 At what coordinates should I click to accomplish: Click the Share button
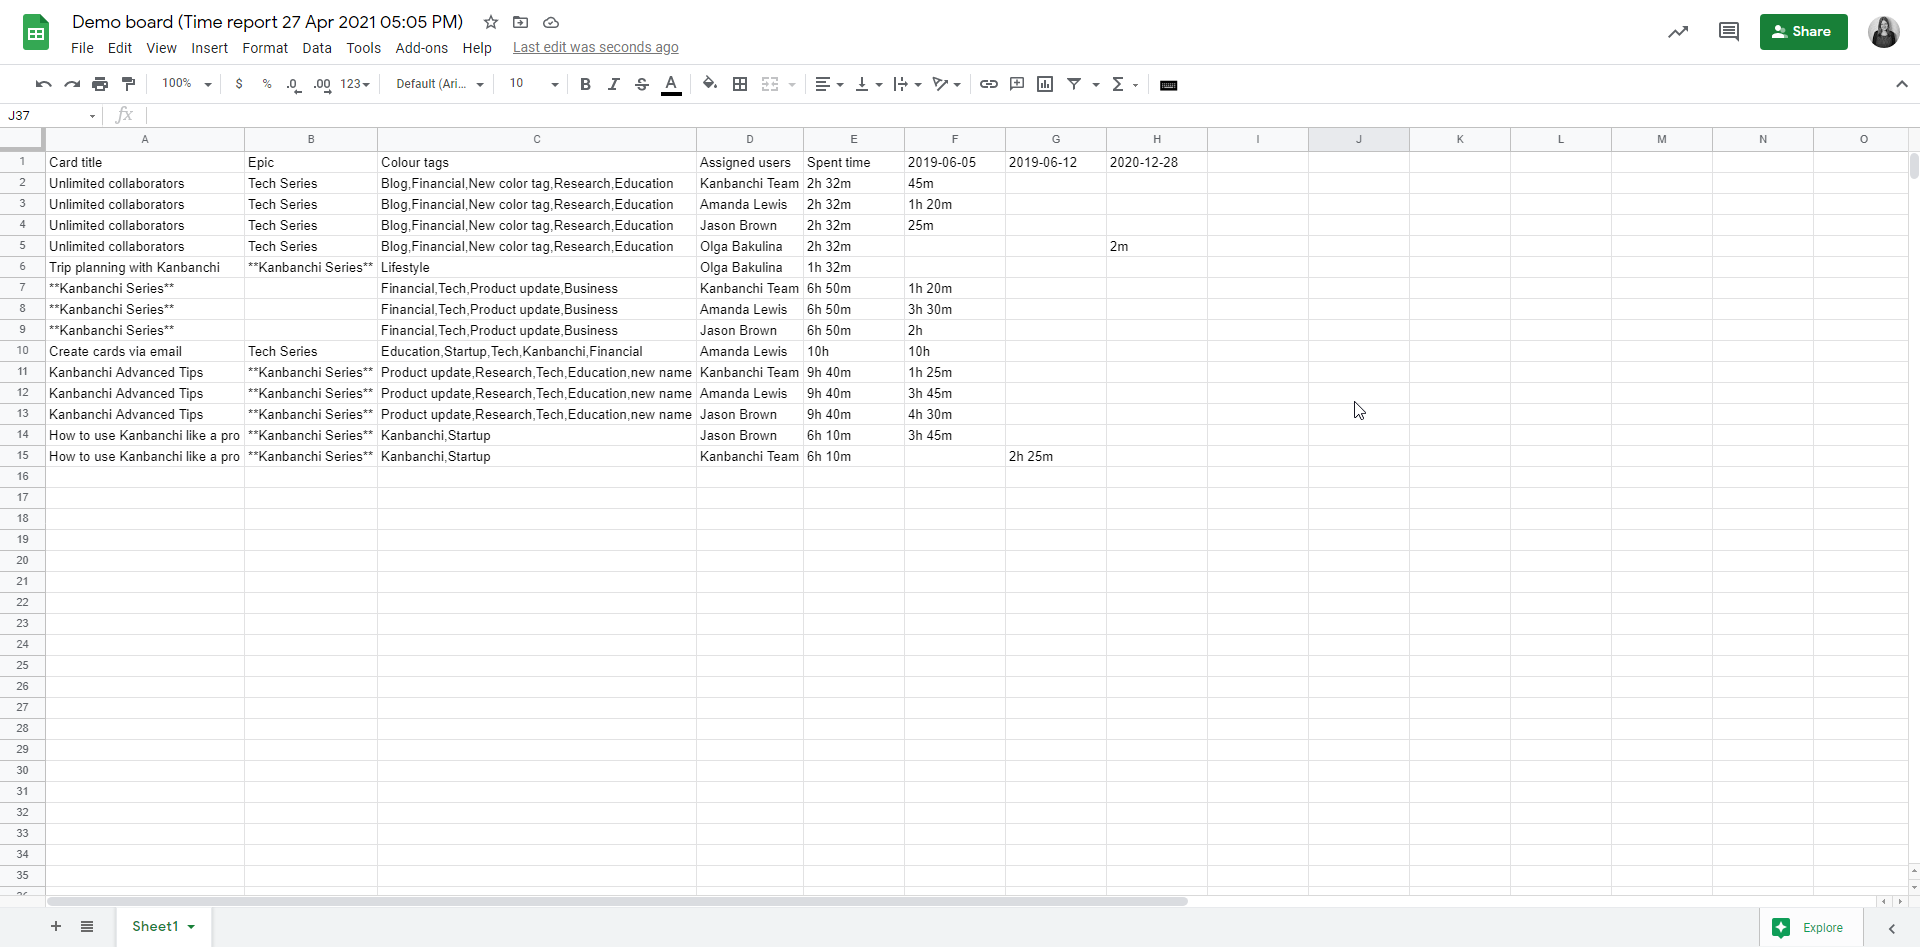1803,32
